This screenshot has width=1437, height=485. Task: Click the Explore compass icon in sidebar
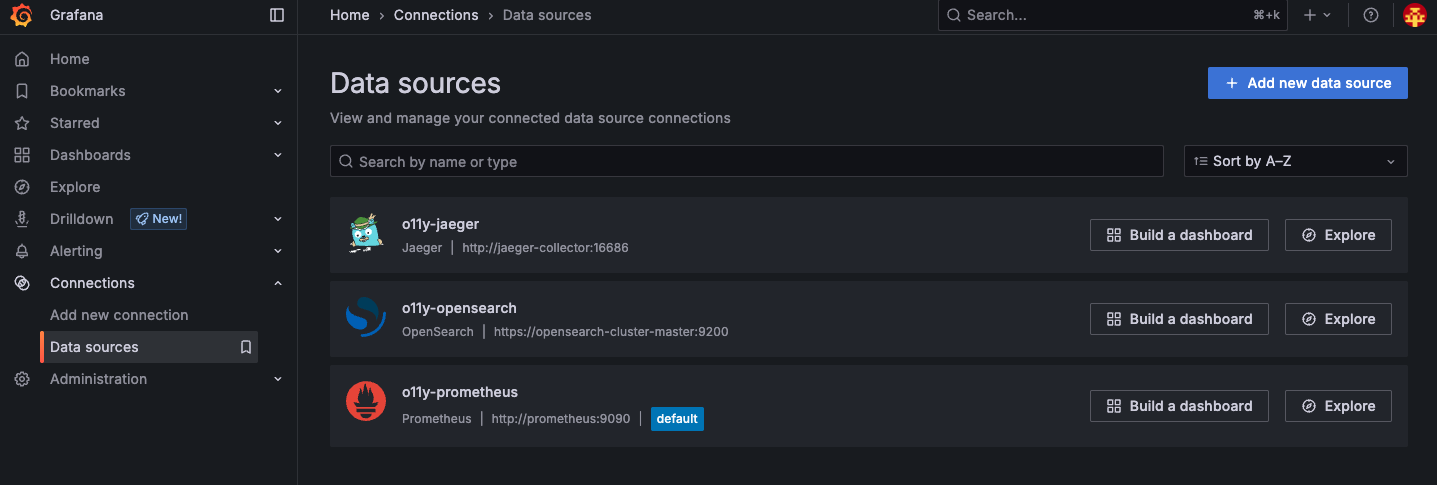coord(22,187)
